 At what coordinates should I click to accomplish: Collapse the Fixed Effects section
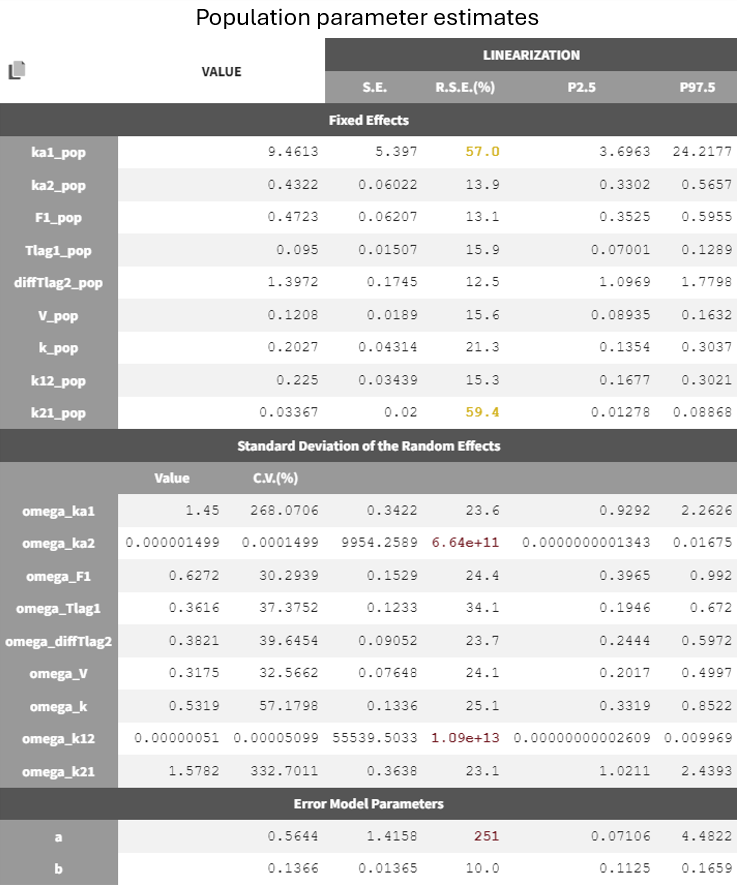(368, 120)
